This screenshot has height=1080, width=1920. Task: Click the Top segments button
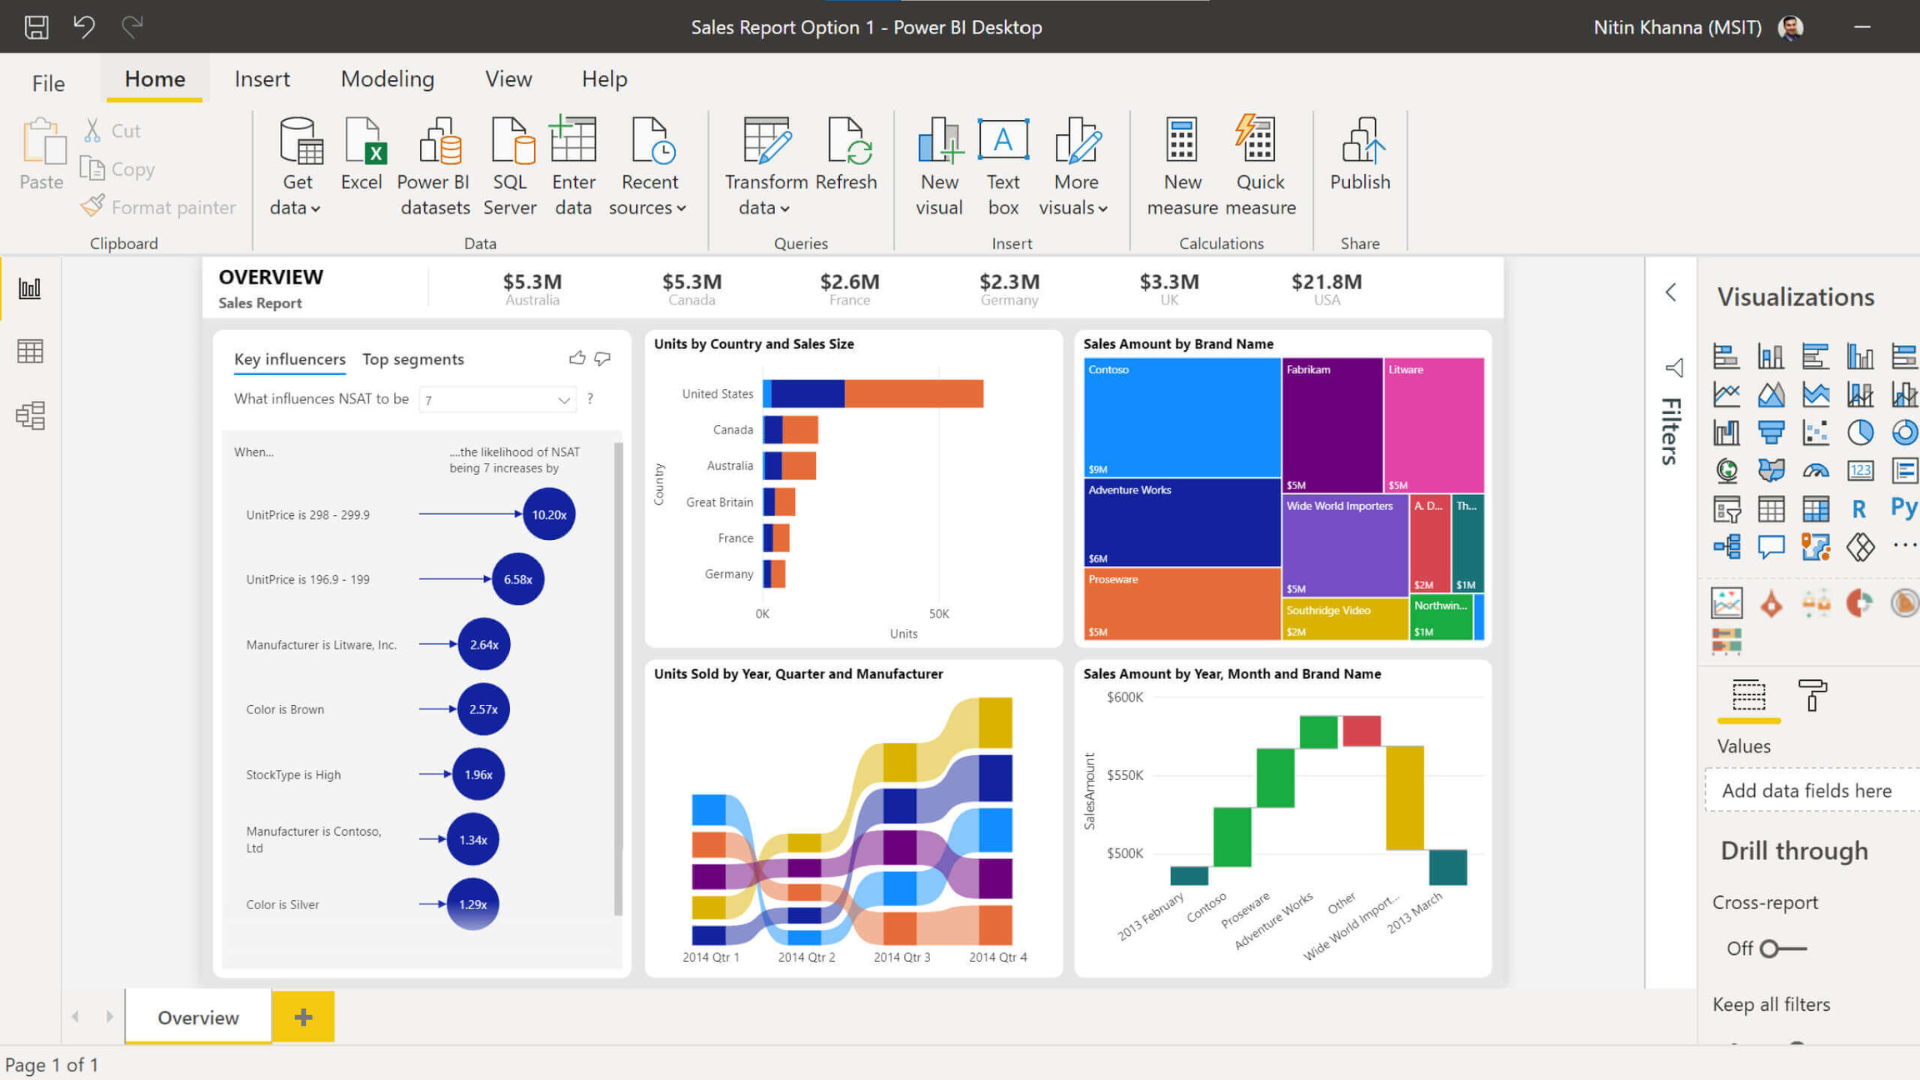point(413,359)
